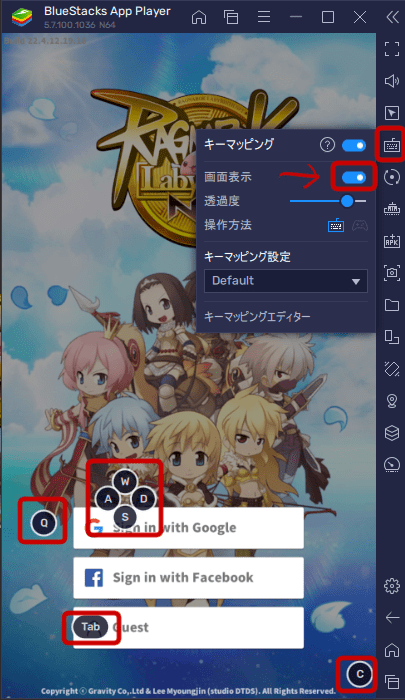The height and width of the screenshot is (700, 405).
Task: Open BlueStacks settings gear
Action: point(392,585)
